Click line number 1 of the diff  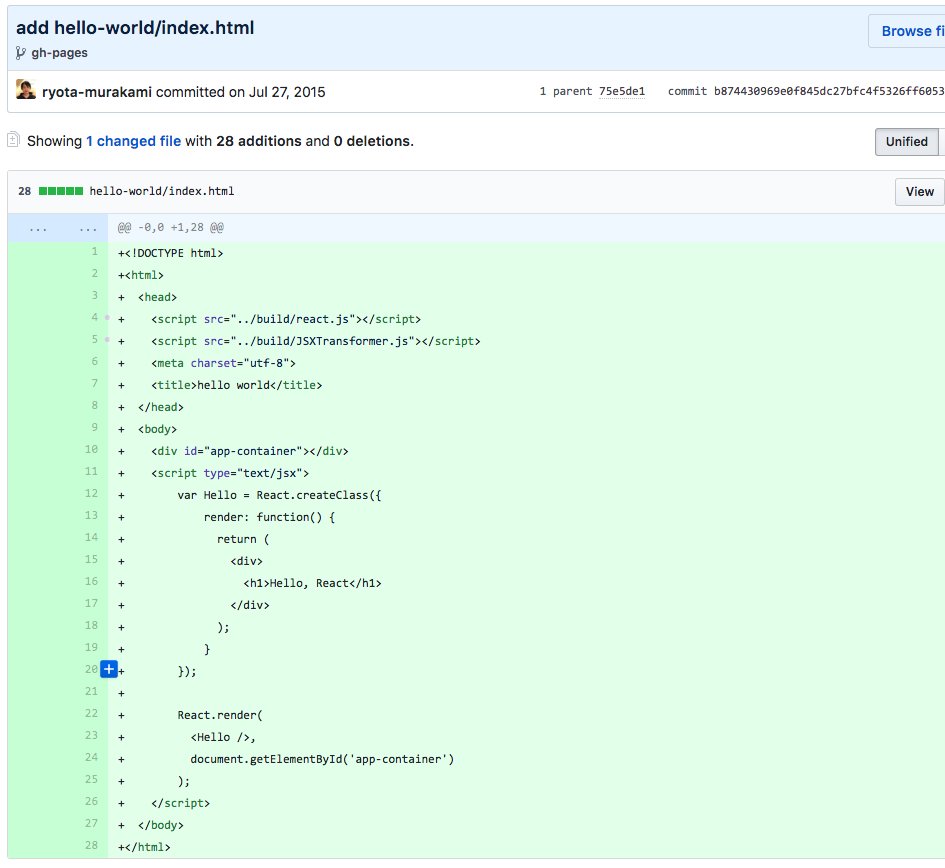click(x=95, y=251)
